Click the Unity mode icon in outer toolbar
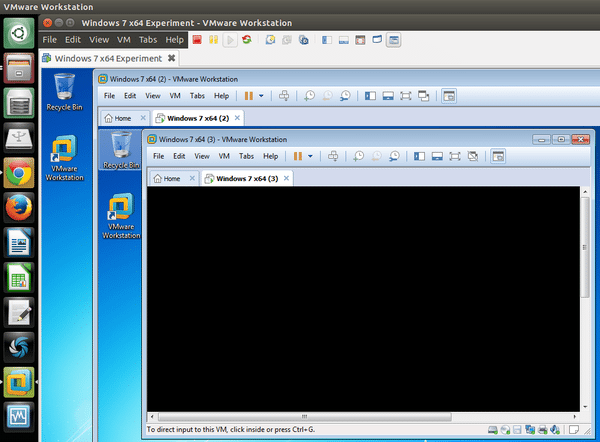The width and height of the screenshot is (600, 442). 377,39
